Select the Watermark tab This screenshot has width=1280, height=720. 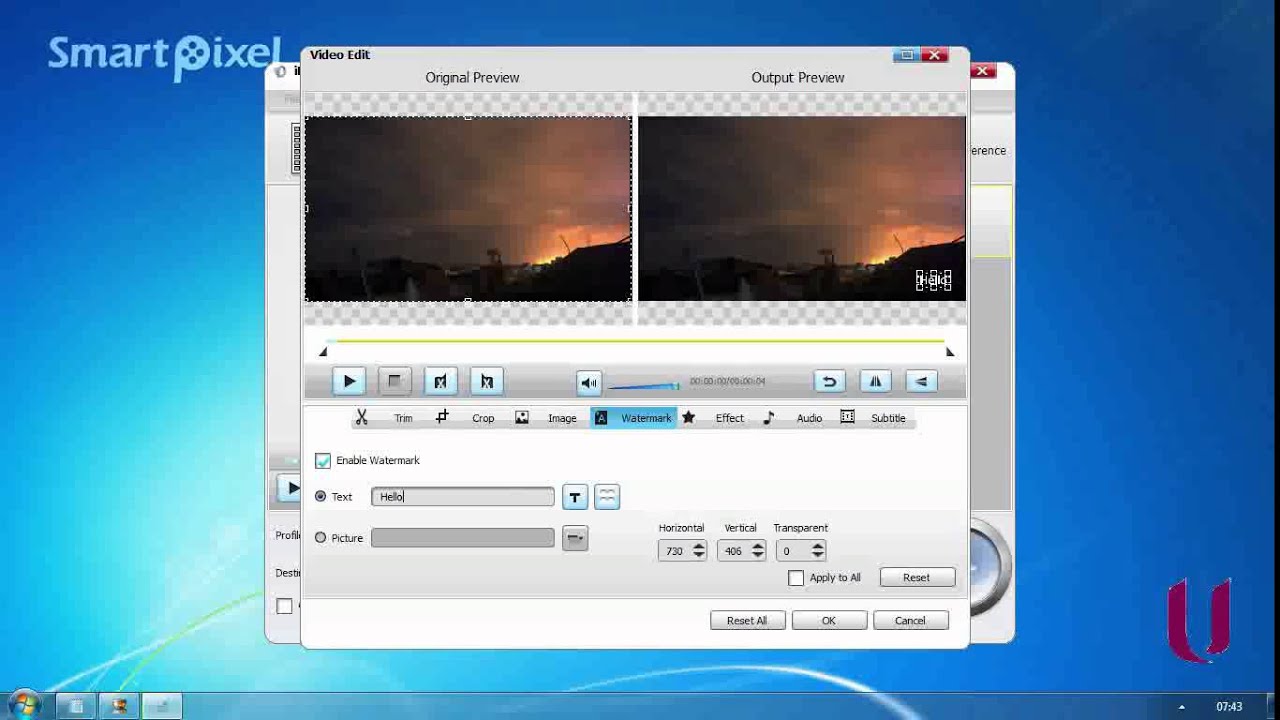pos(634,418)
